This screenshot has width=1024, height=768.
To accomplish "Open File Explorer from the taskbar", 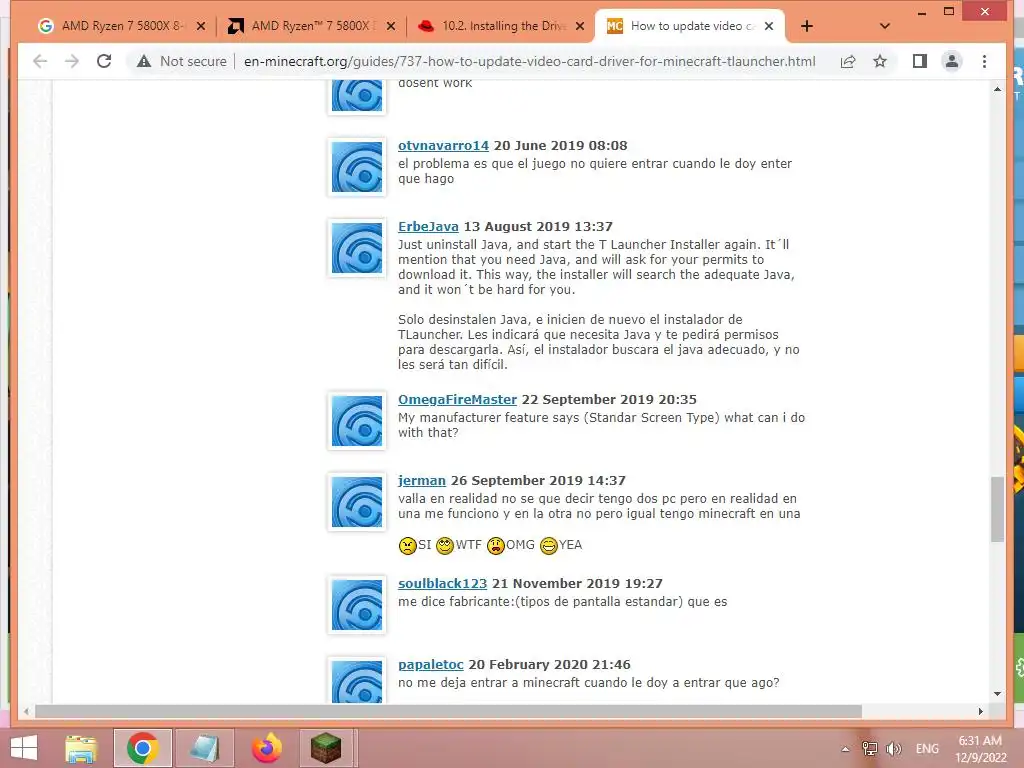I will coord(81,748).
